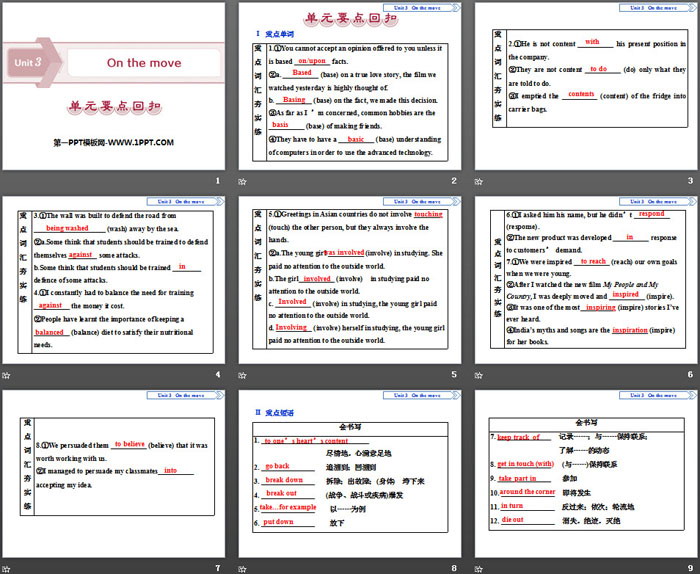Click 'get in touch (with)' phrase on slide 9
Viewport: 700px width, 574px height.
pyautogui.click(x=525, y=464)
